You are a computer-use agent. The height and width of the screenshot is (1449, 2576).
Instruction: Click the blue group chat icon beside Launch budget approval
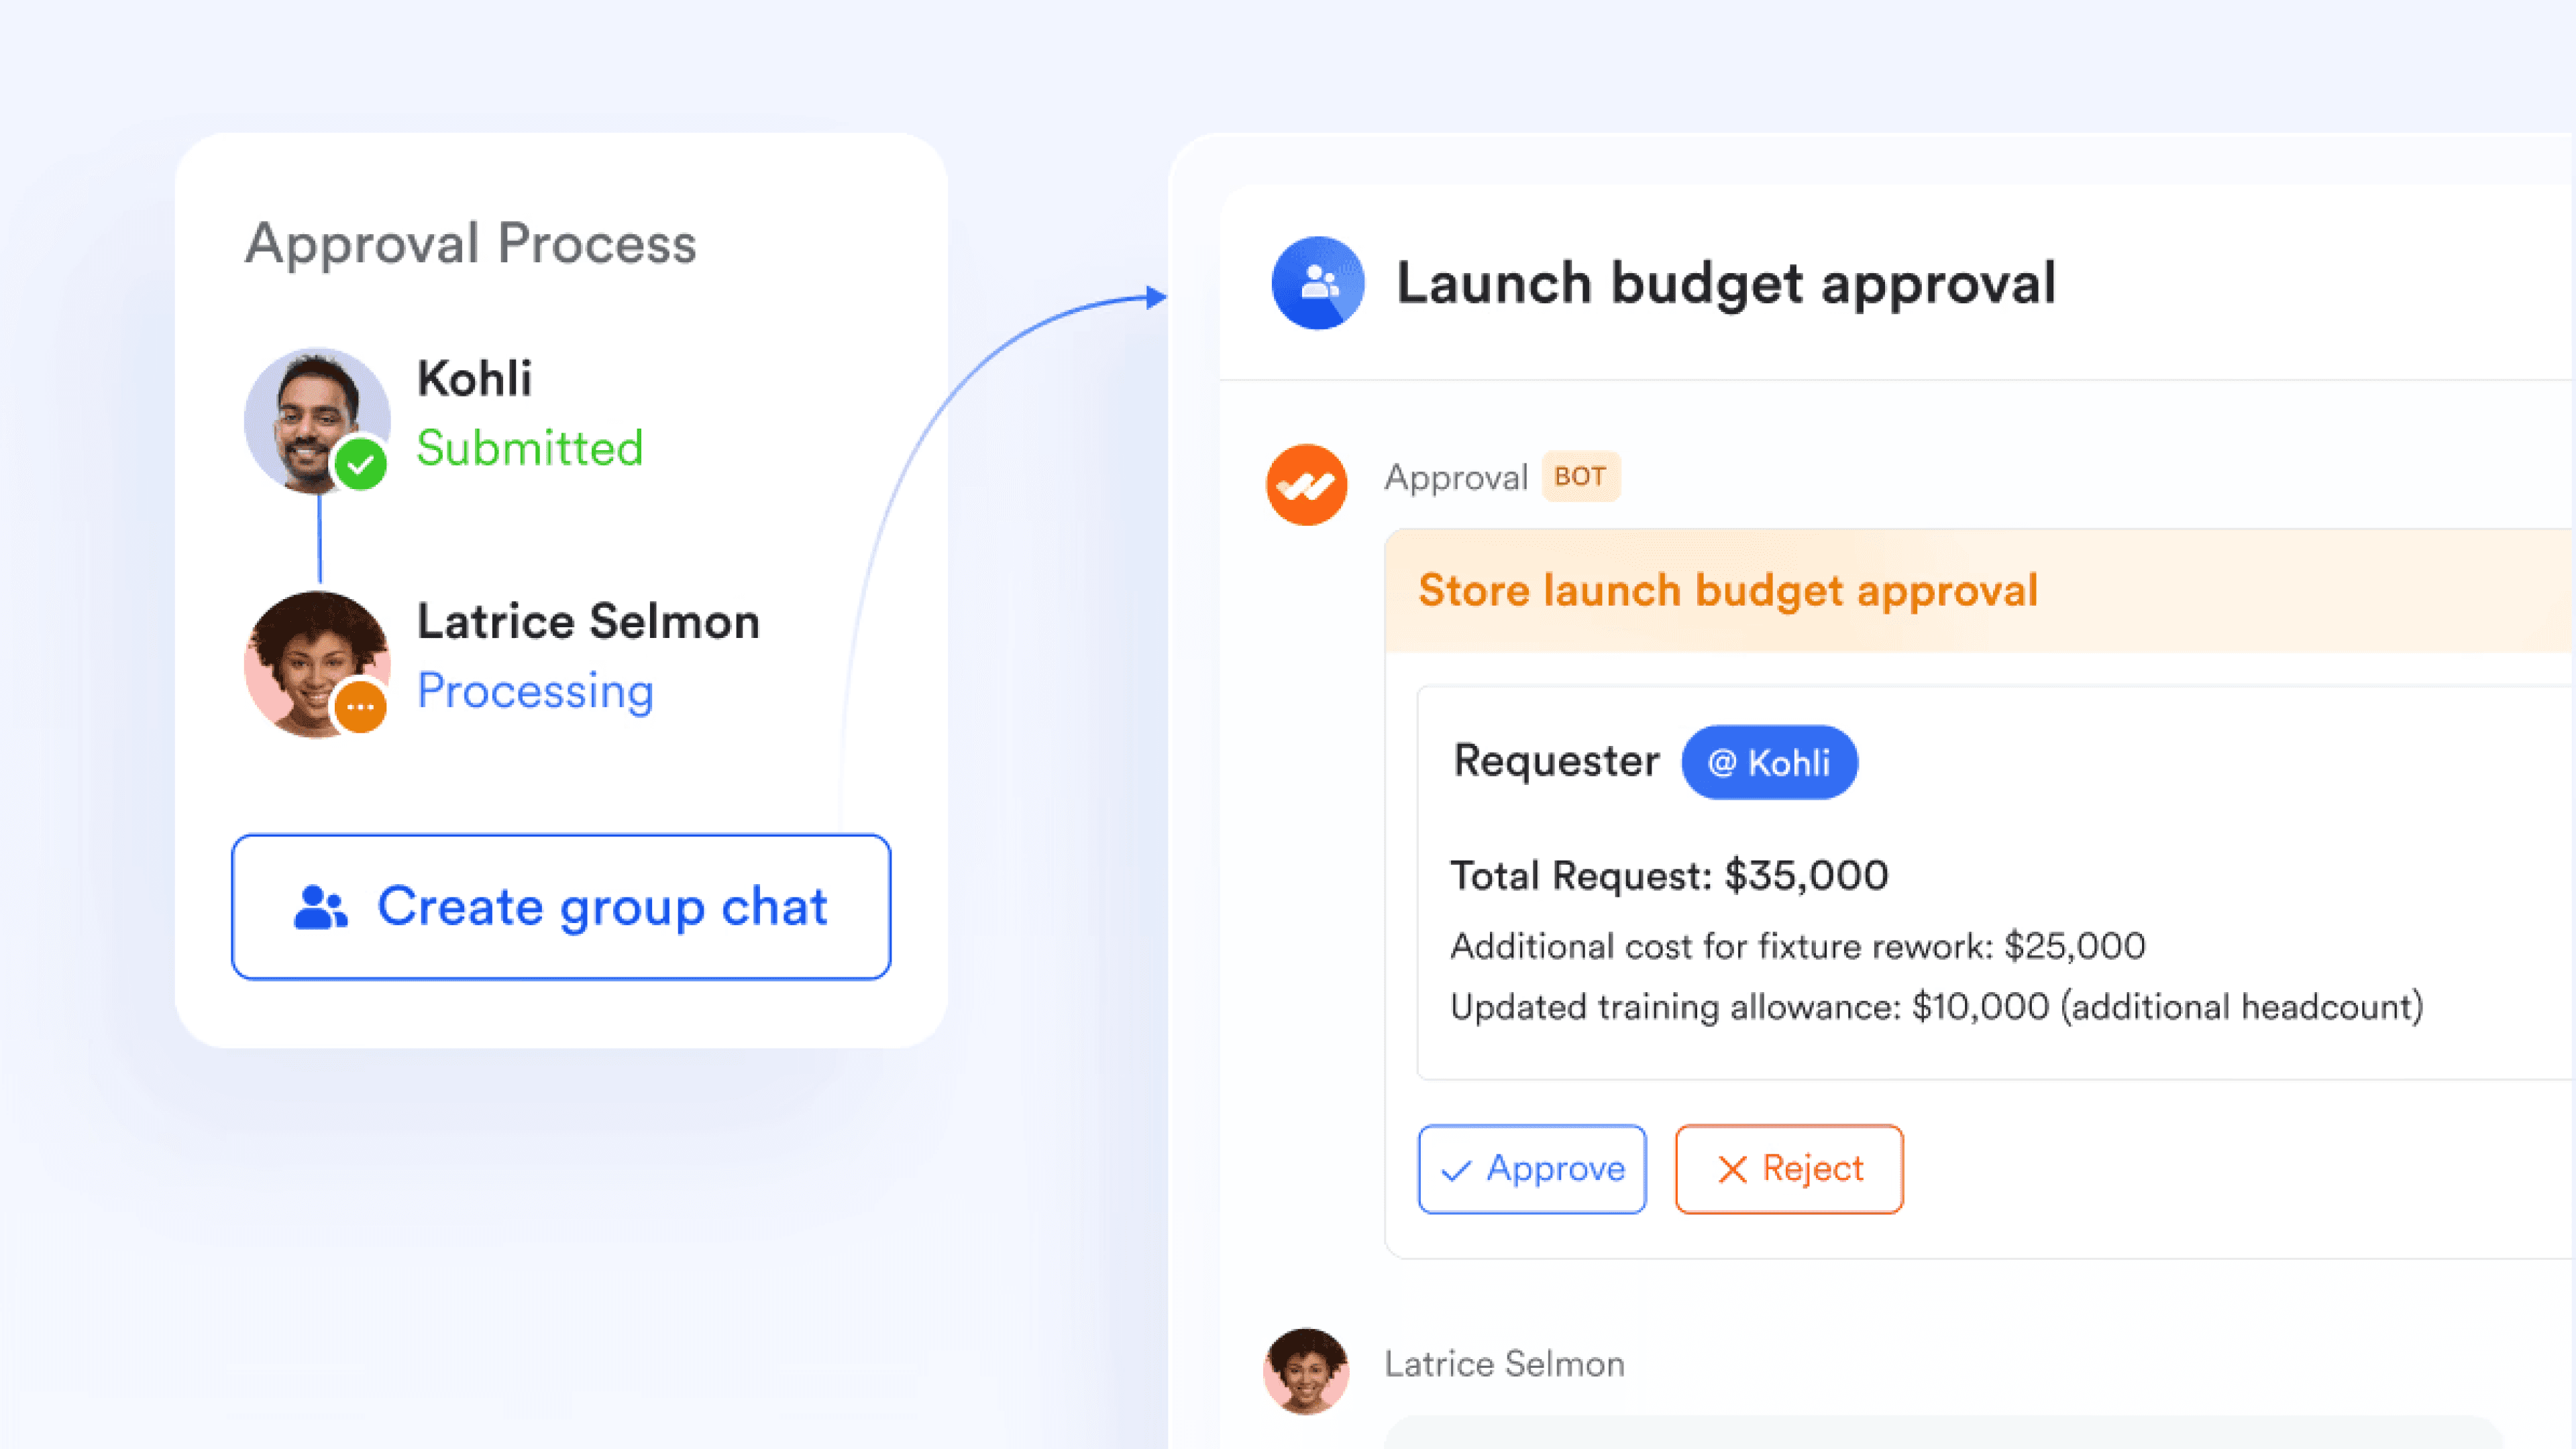coord(1317,283)
